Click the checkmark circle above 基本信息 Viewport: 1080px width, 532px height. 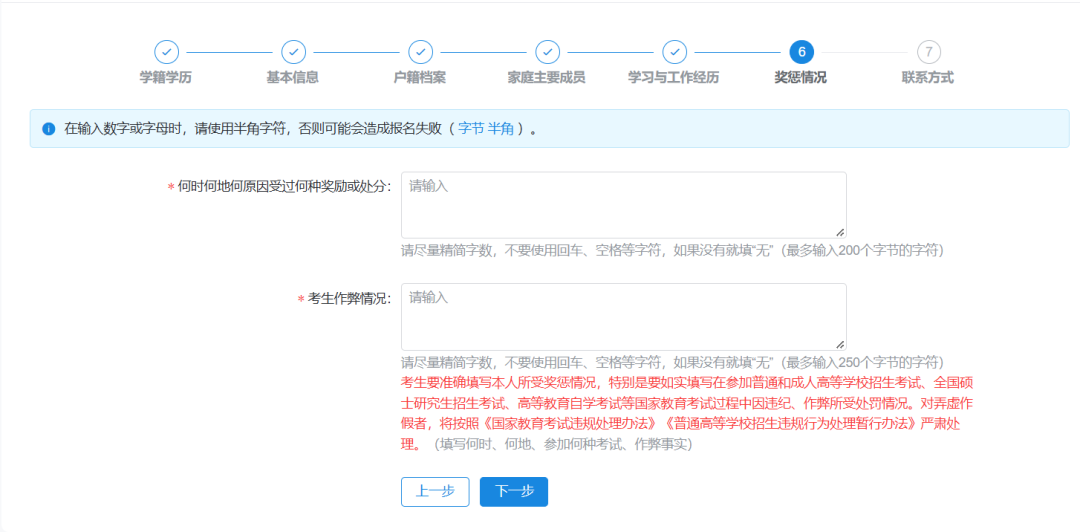click(x=293, y=52)
